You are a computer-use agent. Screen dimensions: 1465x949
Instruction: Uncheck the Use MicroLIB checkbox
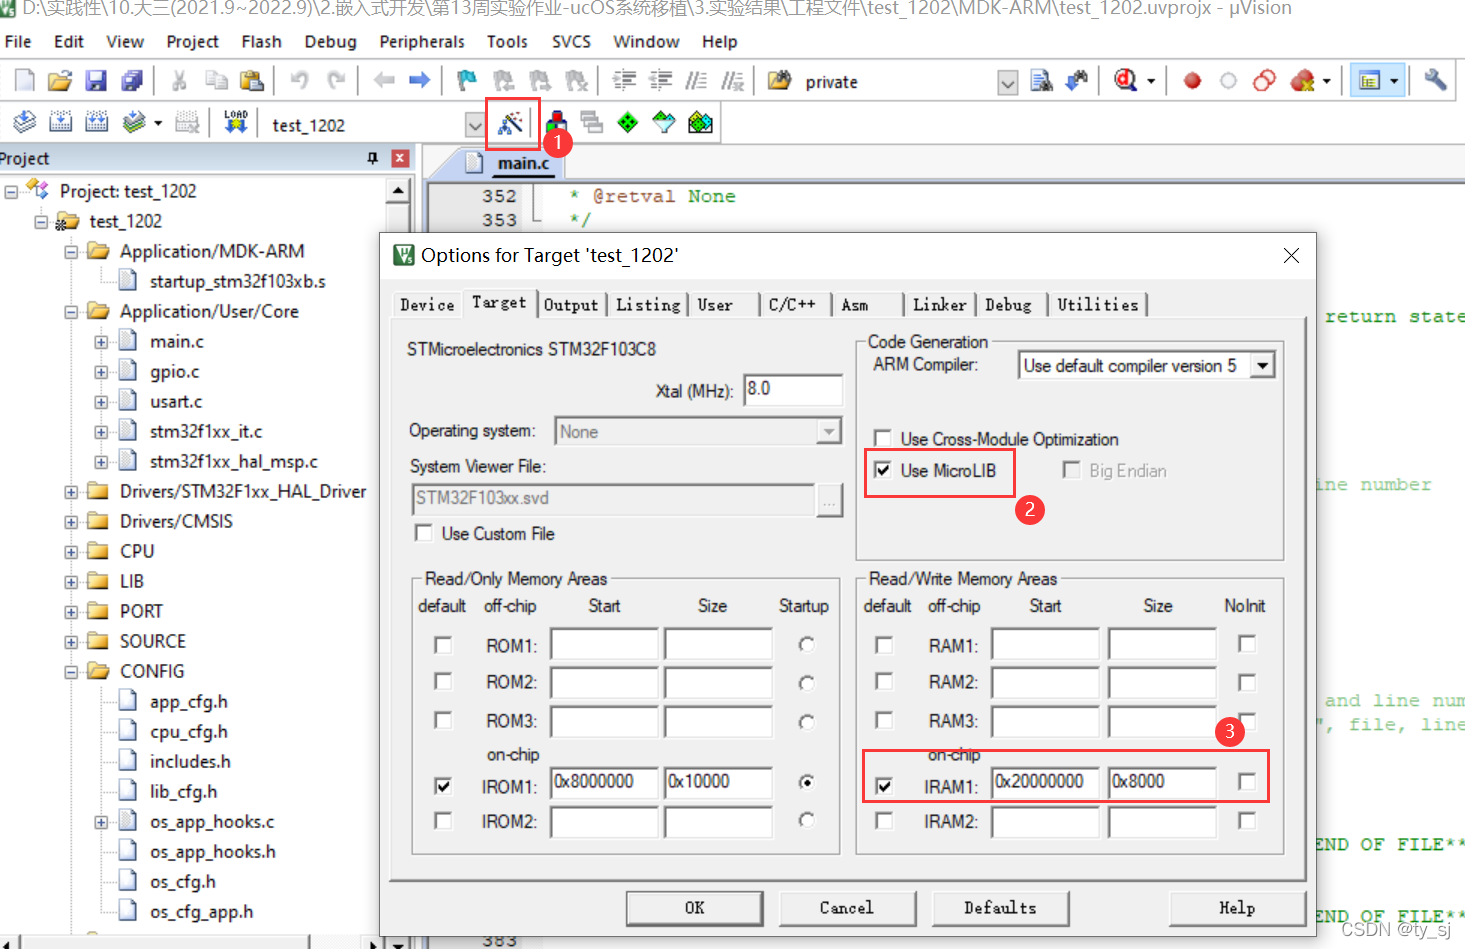click(883, 470)
